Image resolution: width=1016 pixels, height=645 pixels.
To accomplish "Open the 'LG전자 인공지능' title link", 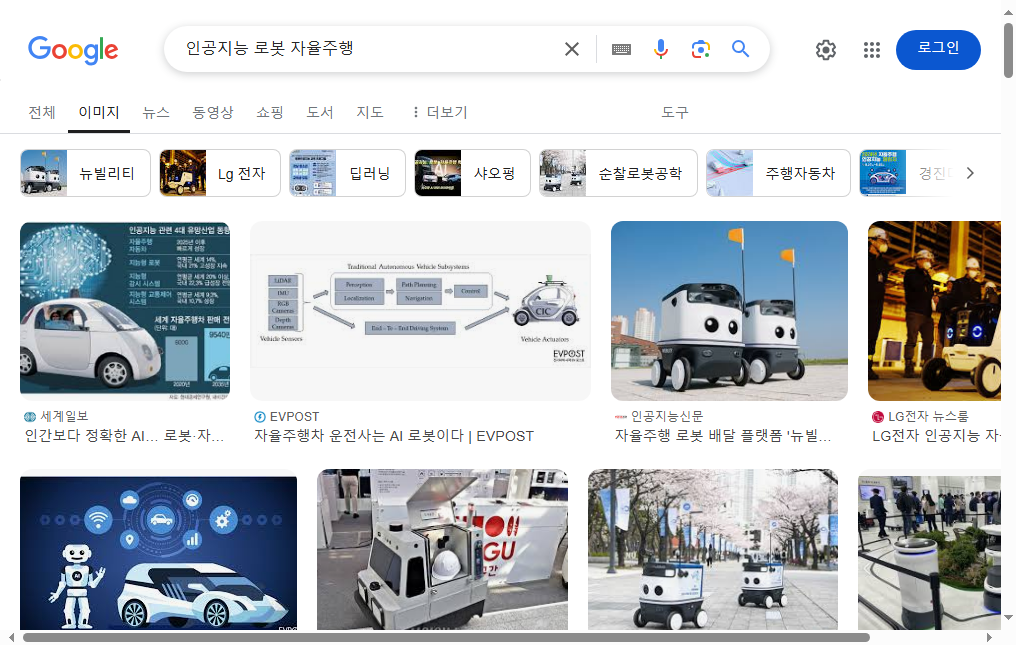I will point(936,436).
